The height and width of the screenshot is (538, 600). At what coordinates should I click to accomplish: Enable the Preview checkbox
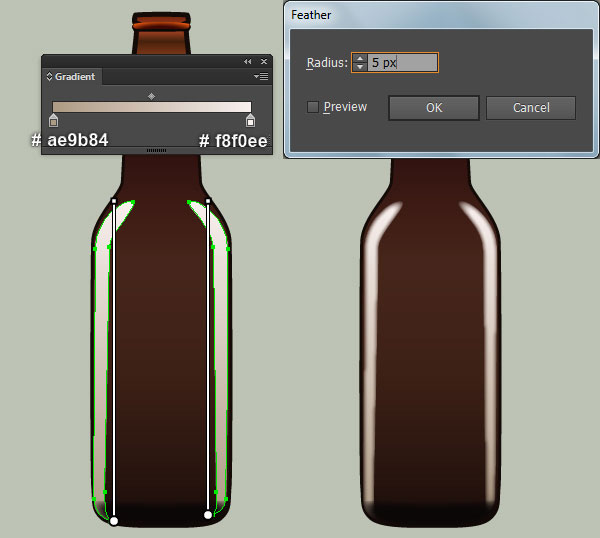point(313,107)
